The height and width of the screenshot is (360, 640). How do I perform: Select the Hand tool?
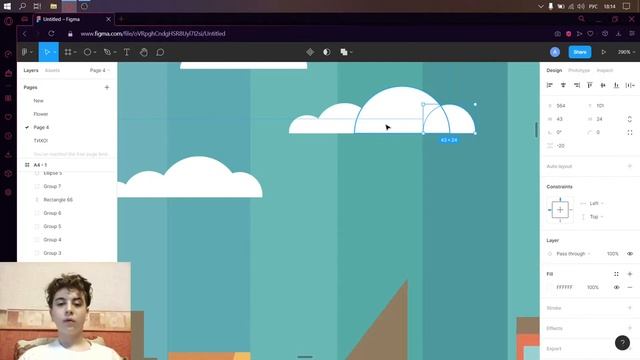pos(143,52)
